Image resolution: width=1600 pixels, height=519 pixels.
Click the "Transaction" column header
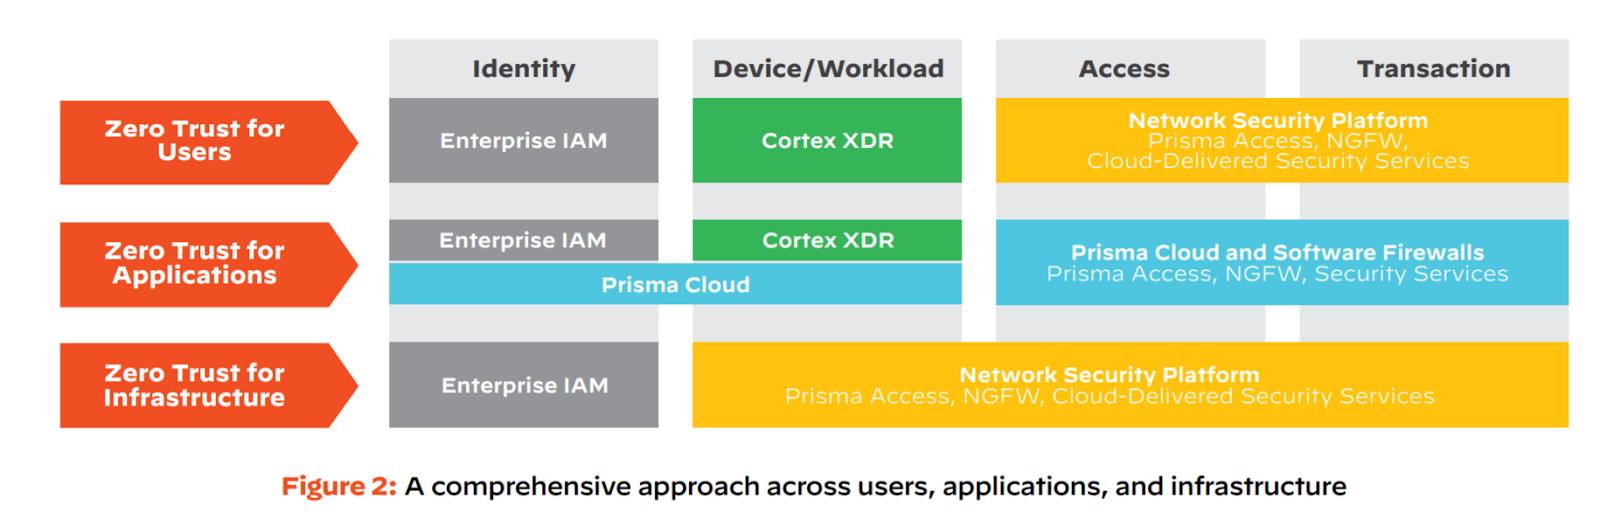coord(1433,69)
